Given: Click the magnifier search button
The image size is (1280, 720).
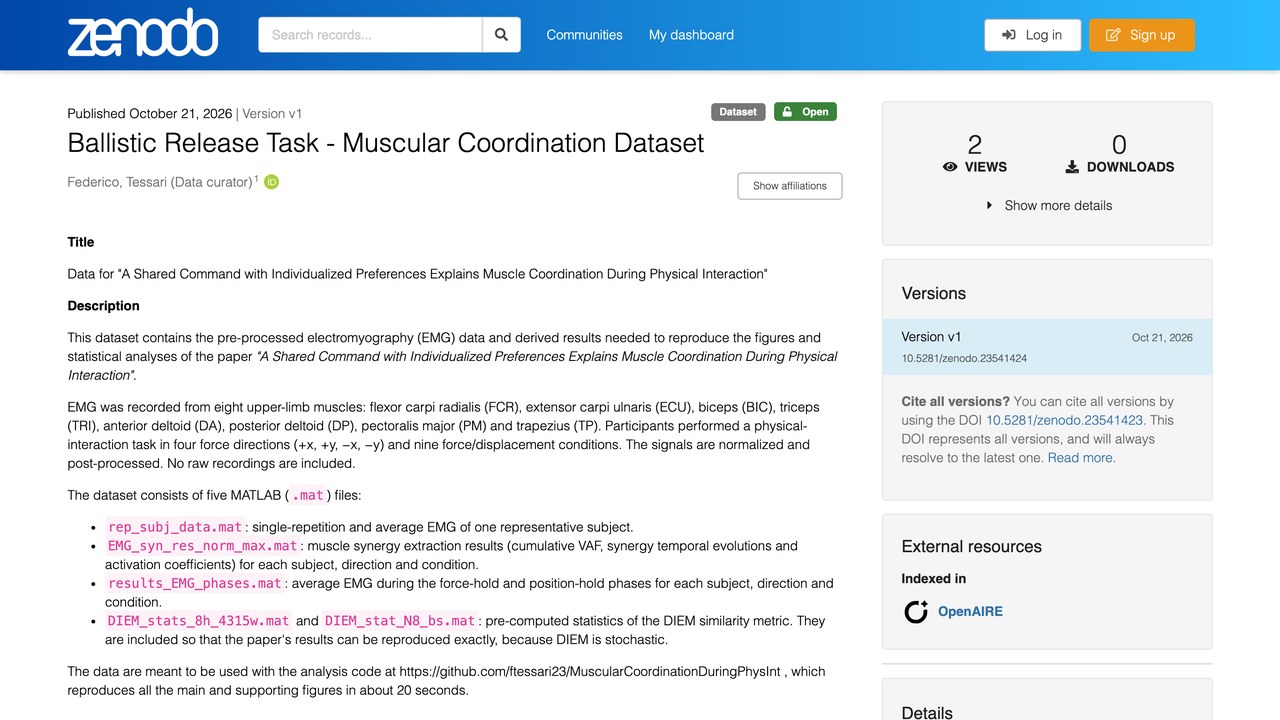Looking at the screenshot, I should [502, 35].
